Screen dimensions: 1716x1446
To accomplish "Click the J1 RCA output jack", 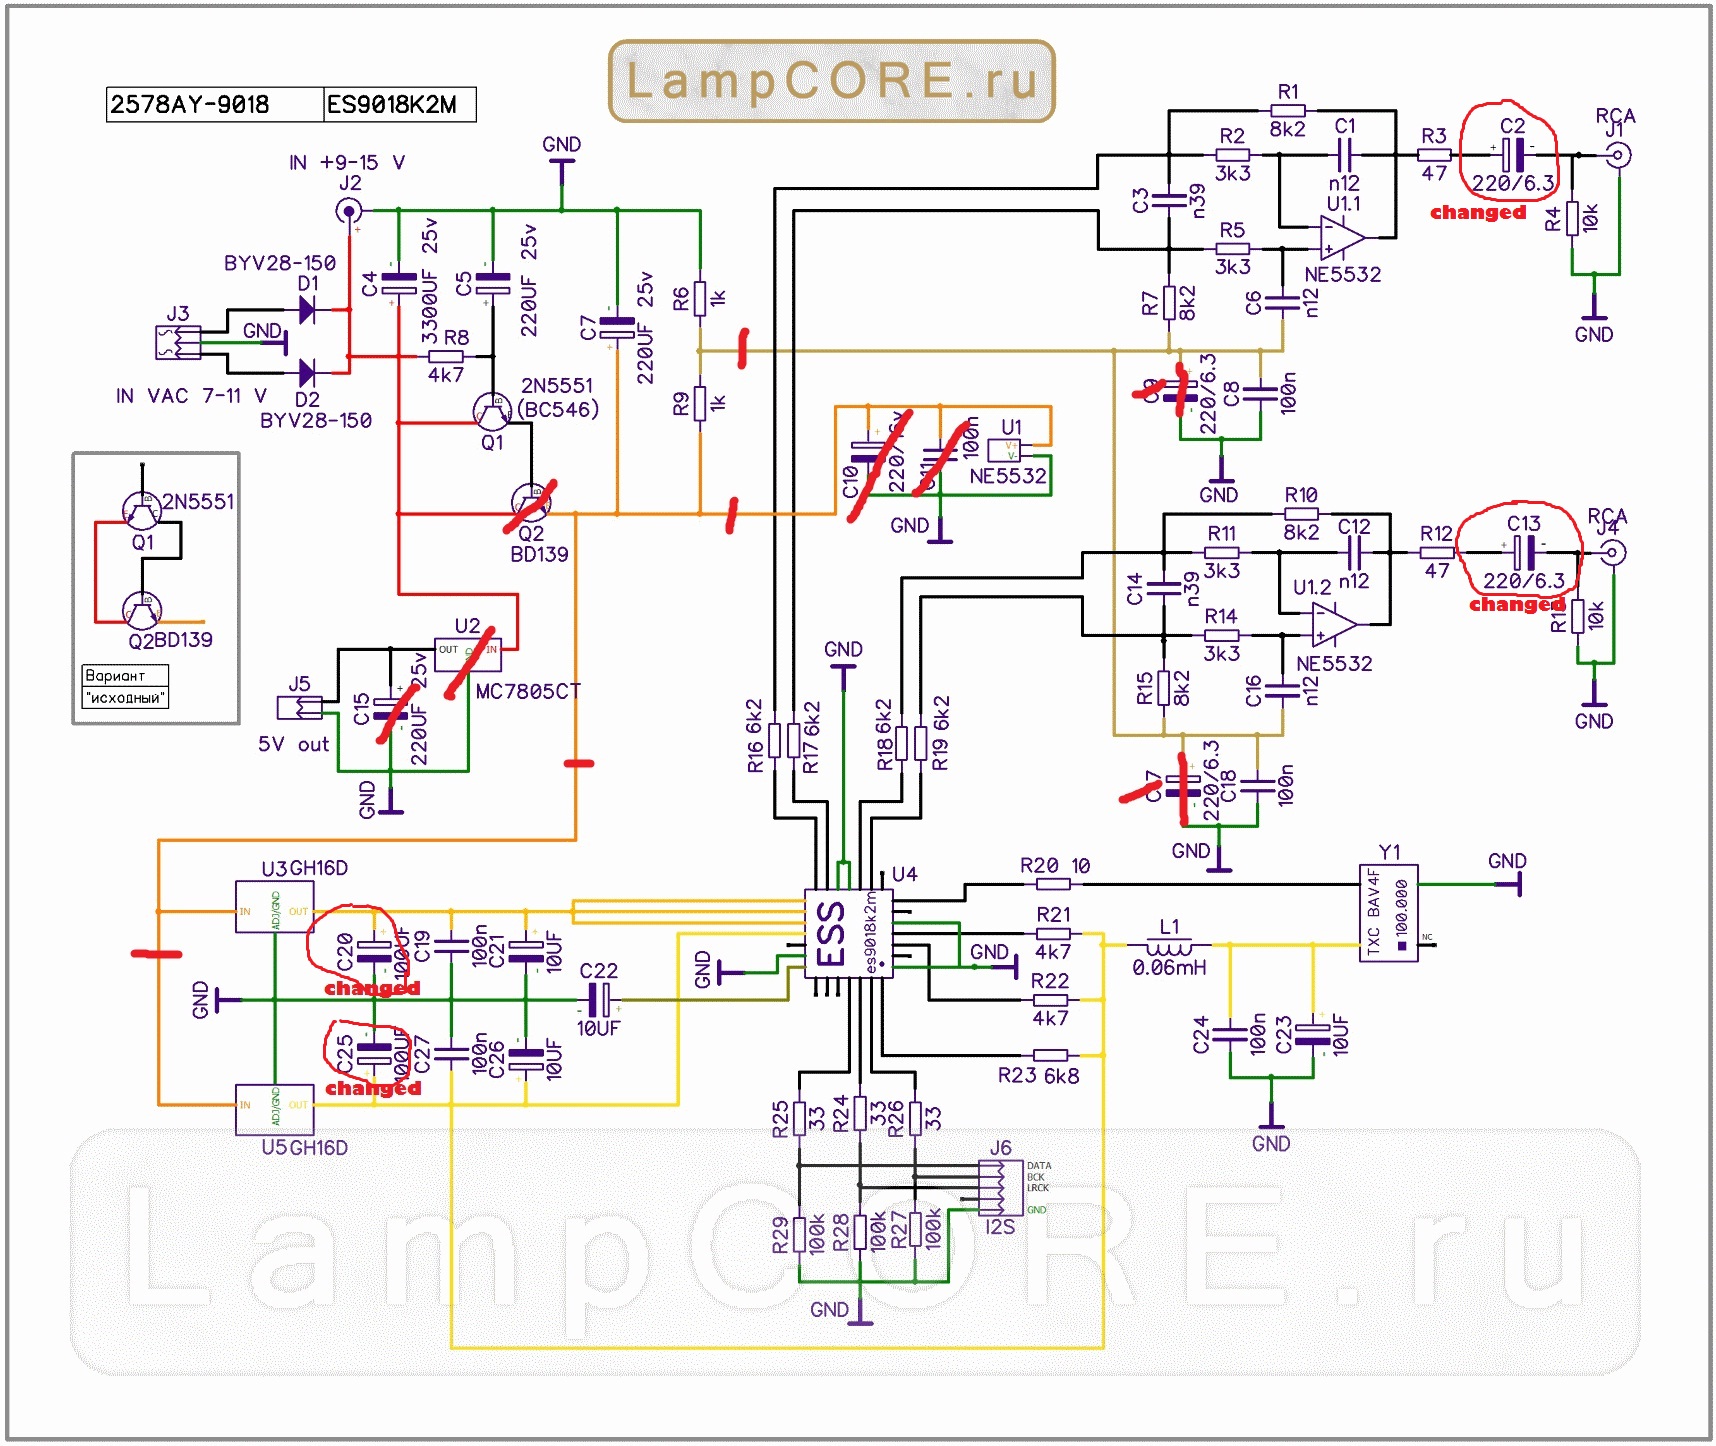I will click(x=1618, y=155).
